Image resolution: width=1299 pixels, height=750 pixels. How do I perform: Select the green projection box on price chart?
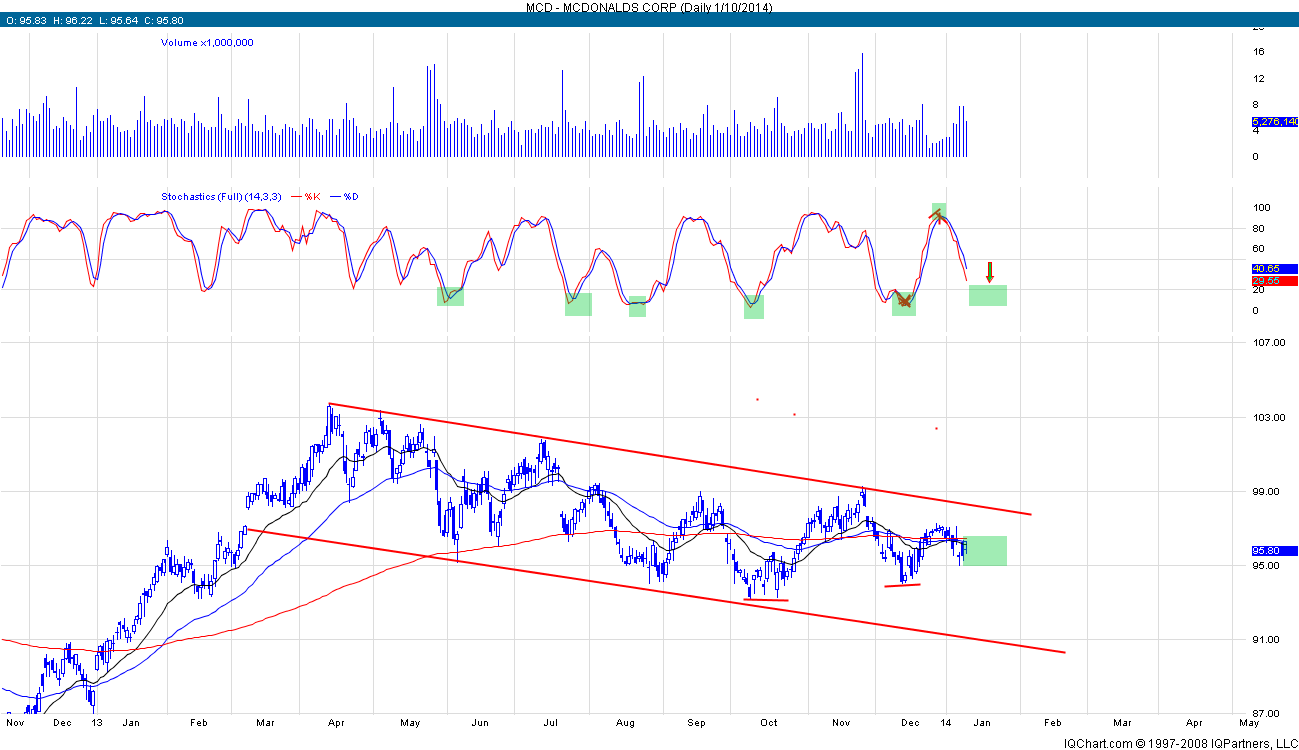coord(985,551)
